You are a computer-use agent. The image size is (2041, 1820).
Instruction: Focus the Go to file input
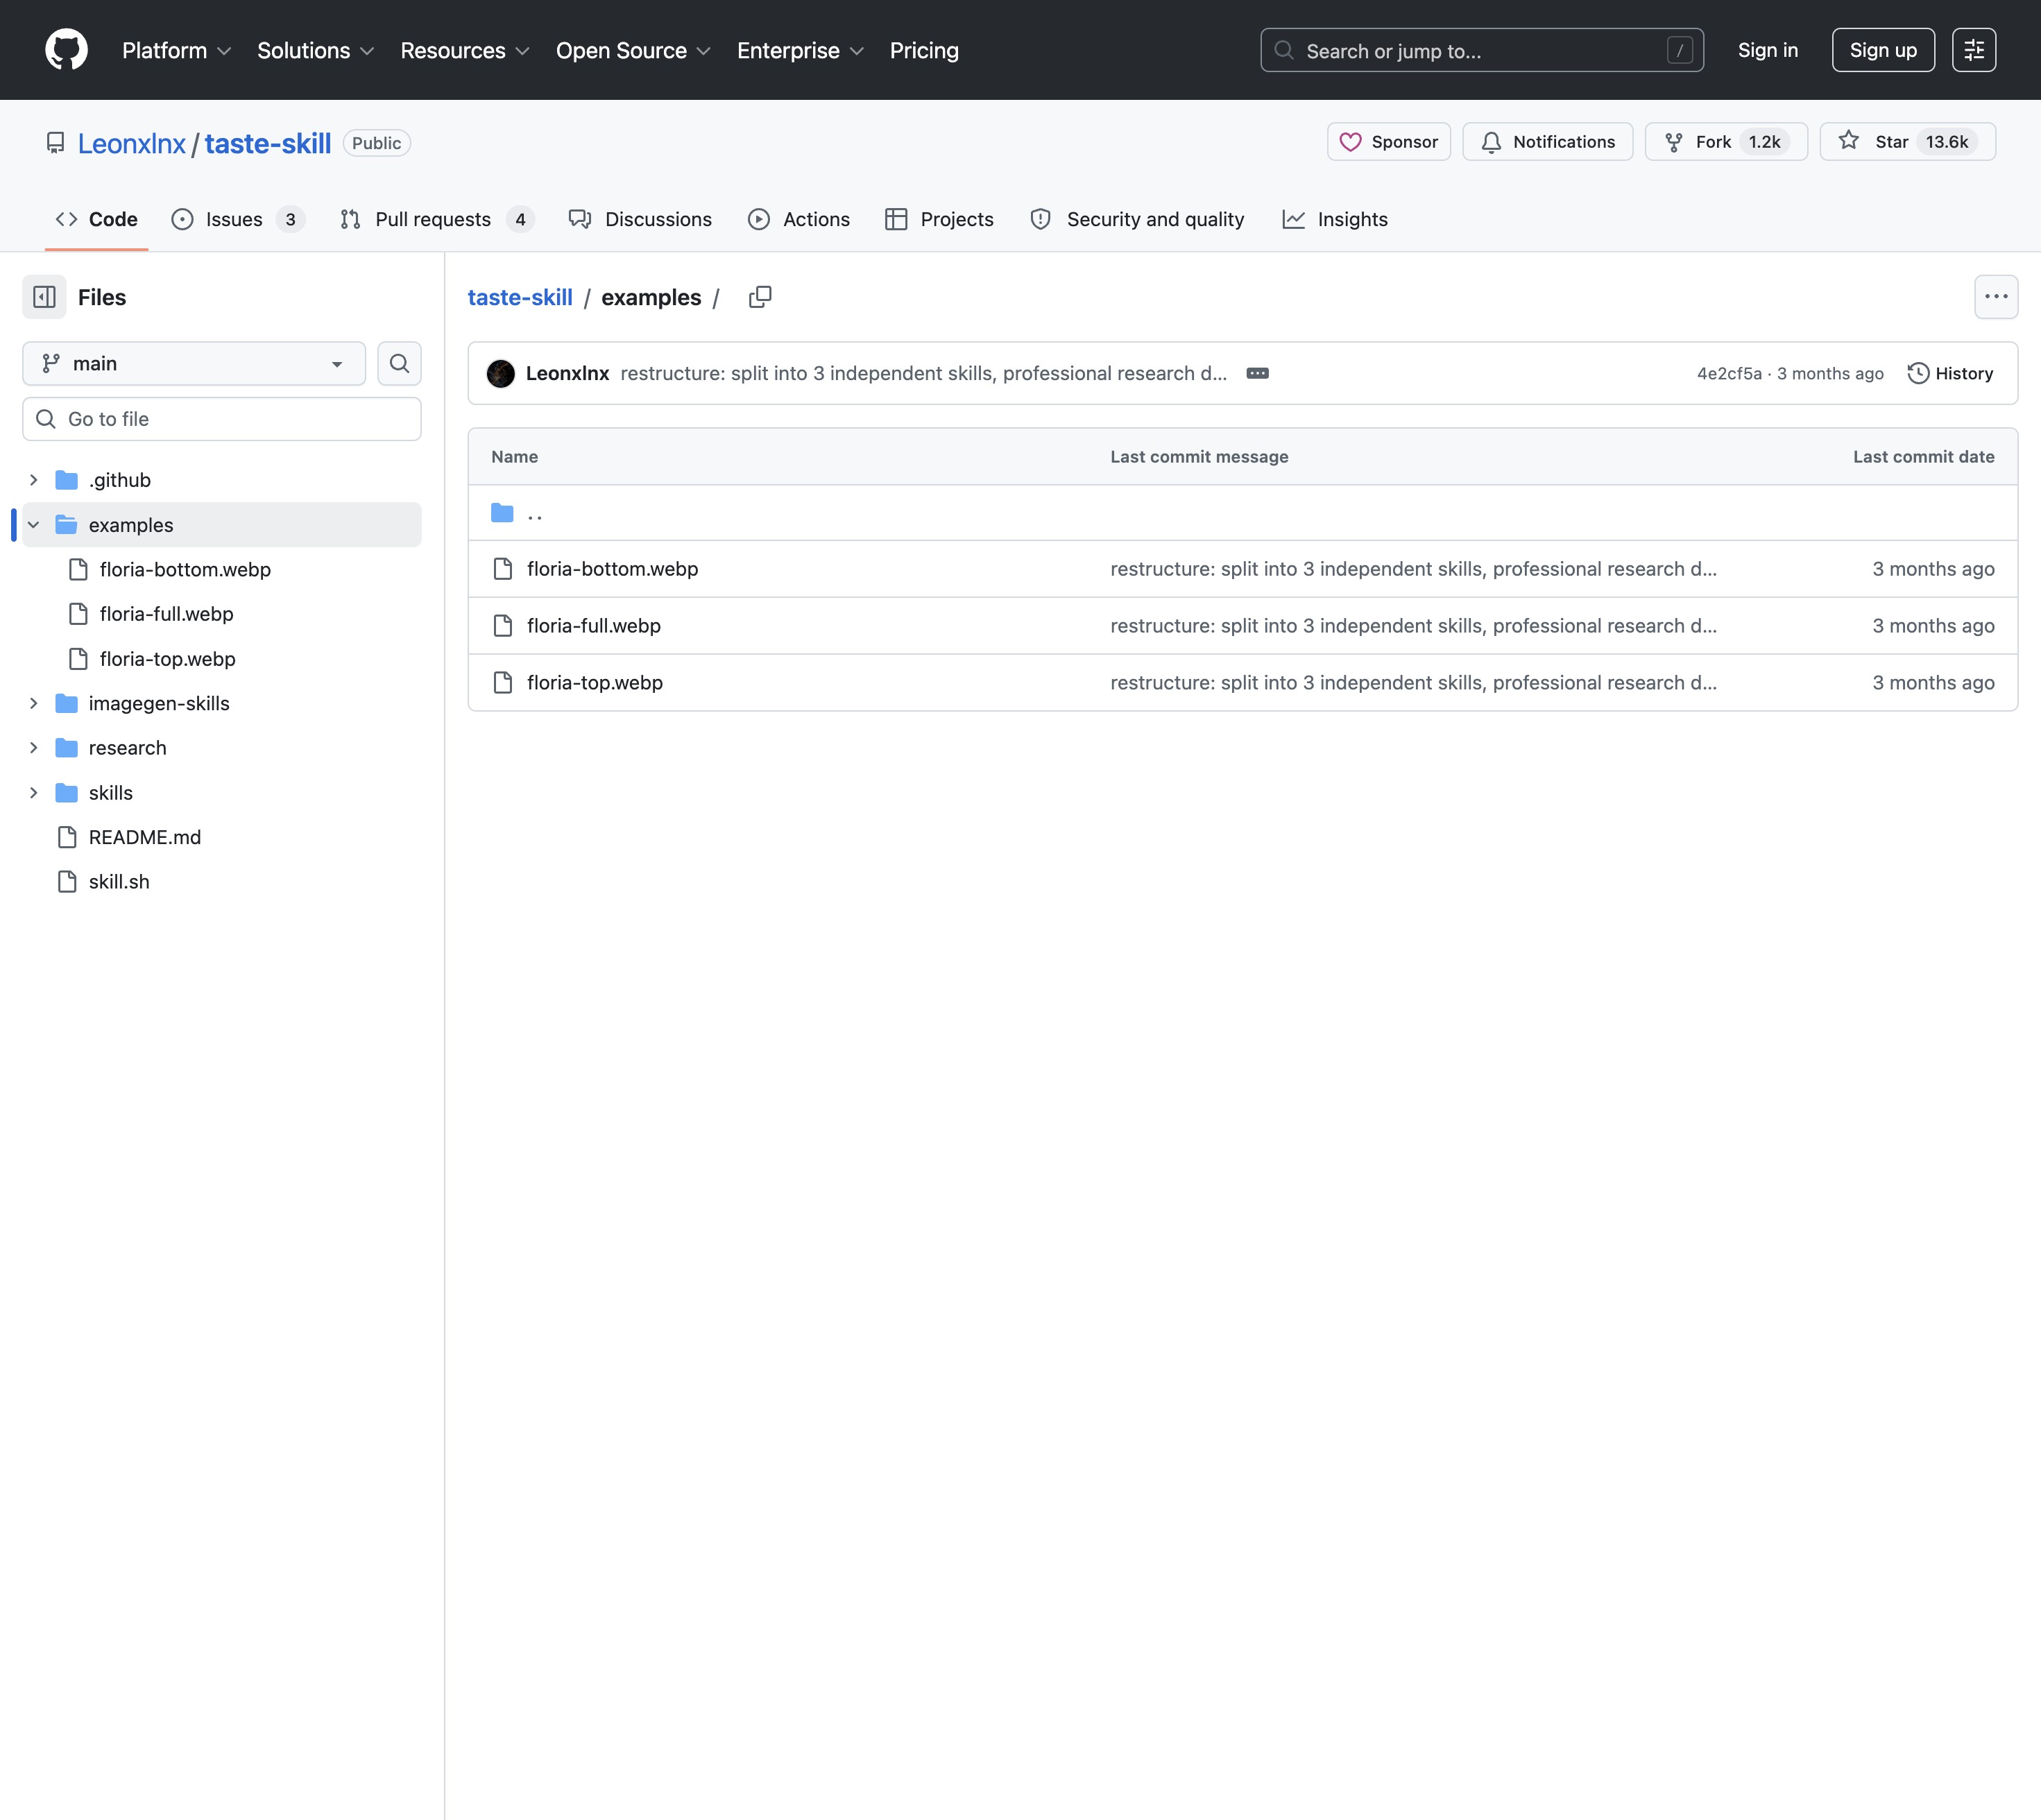222,419
